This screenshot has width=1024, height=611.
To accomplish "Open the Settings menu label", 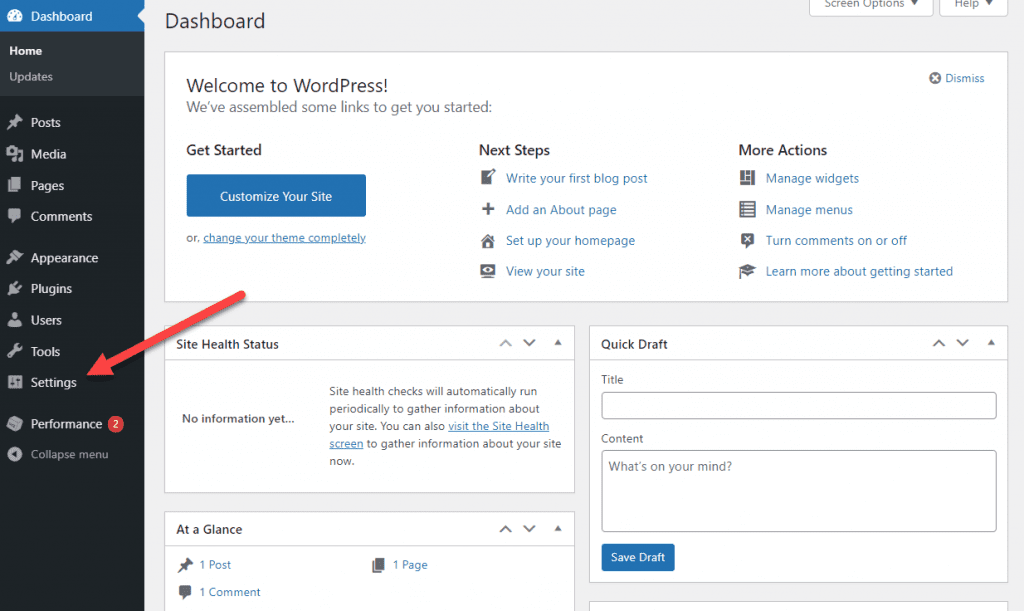I will tap(54, 383).
